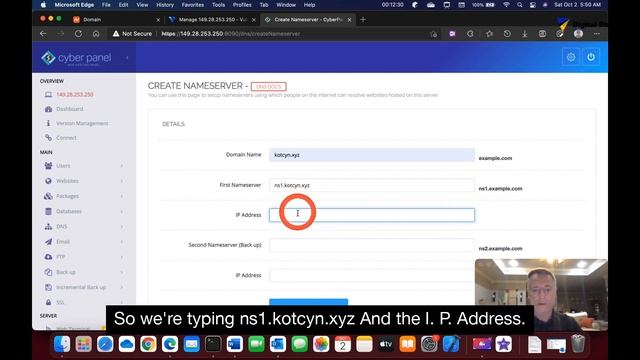Screen dimensions: 640x360
Task: Click Version Management link
Action: [x=82, y=123]
